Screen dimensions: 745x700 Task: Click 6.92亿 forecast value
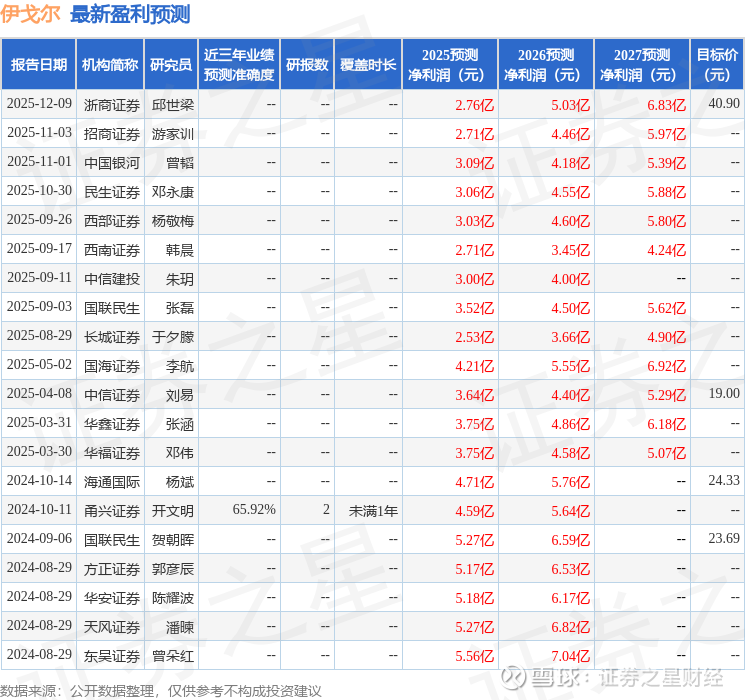(x=666, y=365)
